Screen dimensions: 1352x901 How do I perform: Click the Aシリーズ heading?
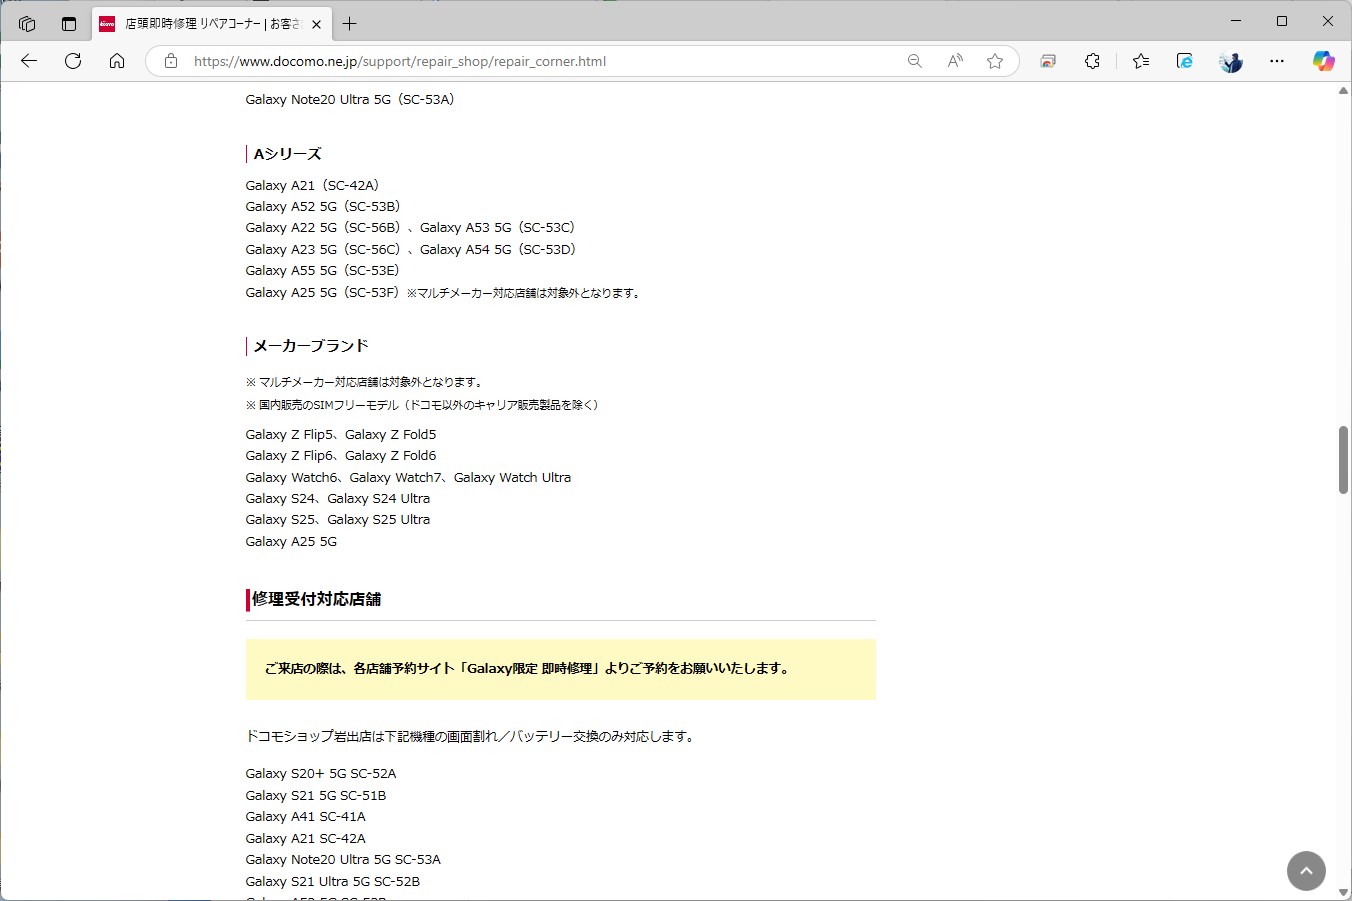pyautogui.click(x=287, y=154)
